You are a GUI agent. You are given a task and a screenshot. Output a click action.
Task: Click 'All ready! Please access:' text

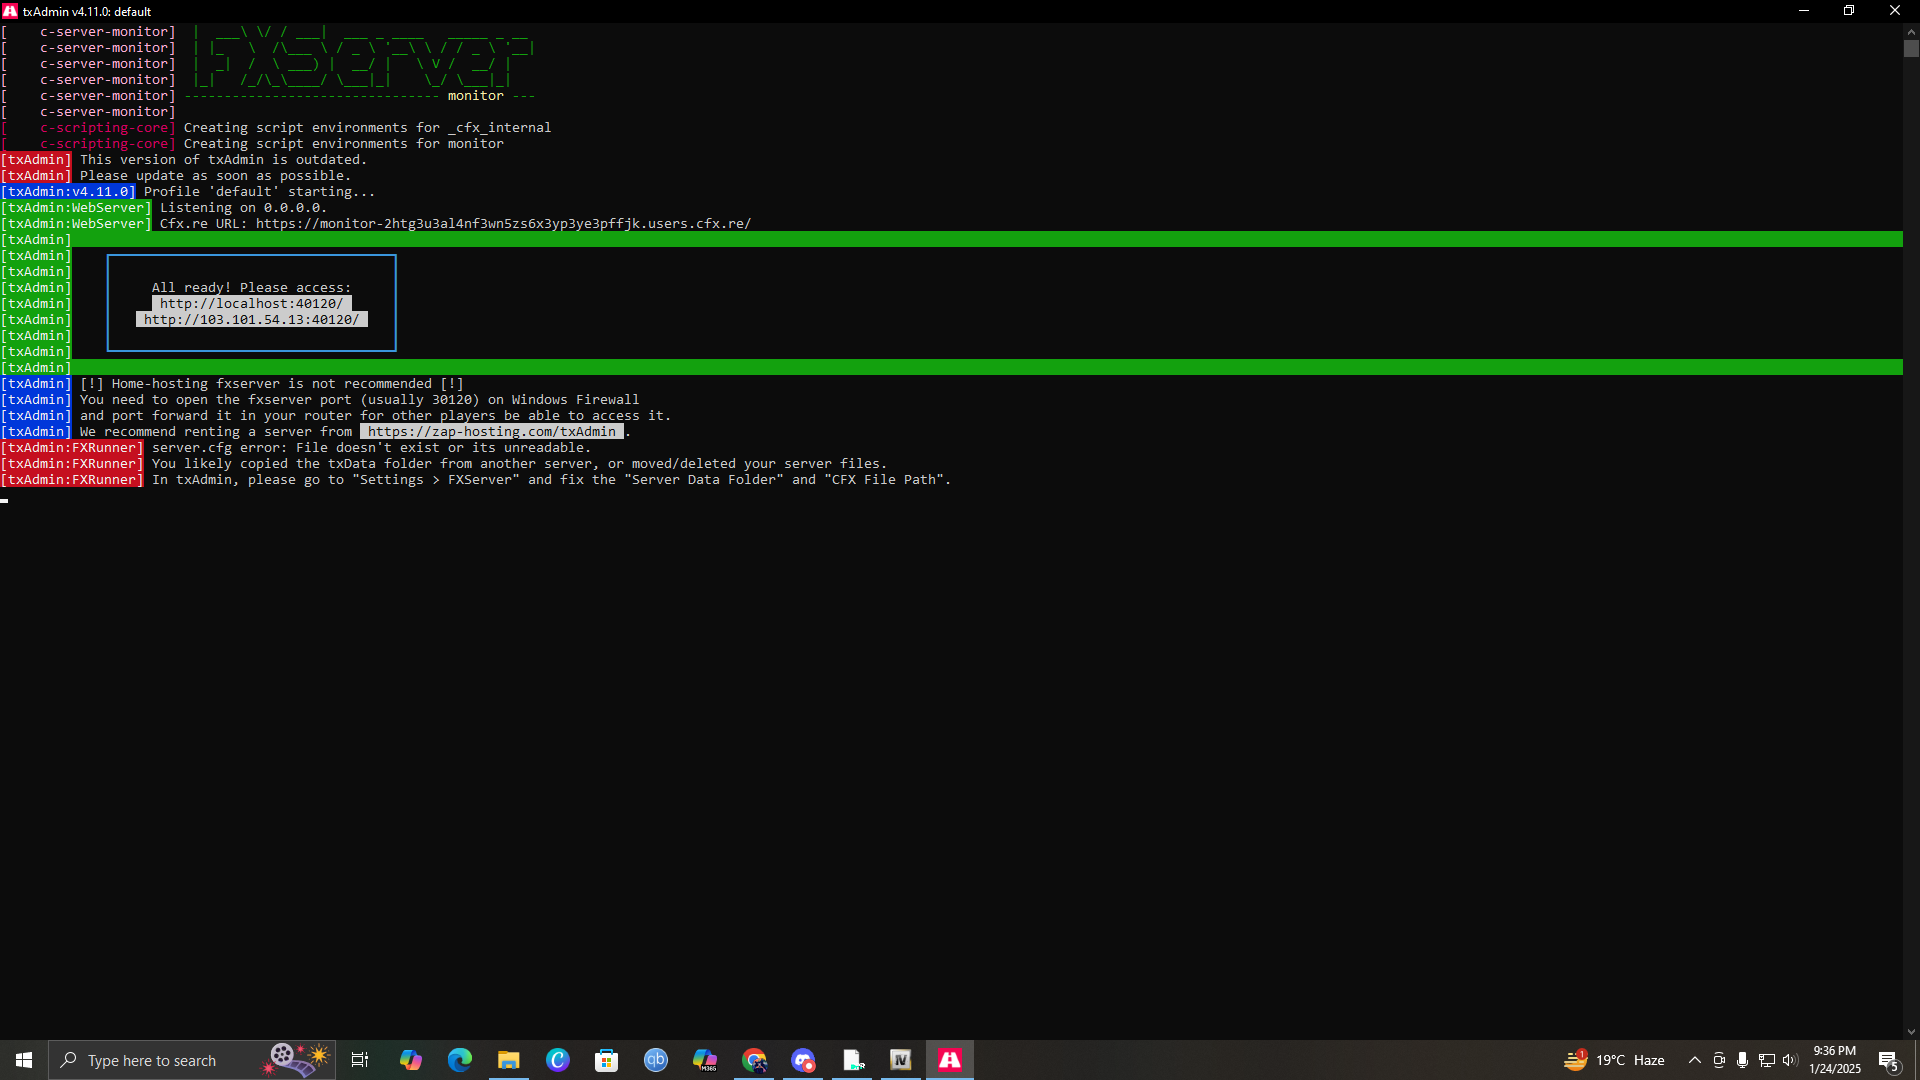(251, 288)
